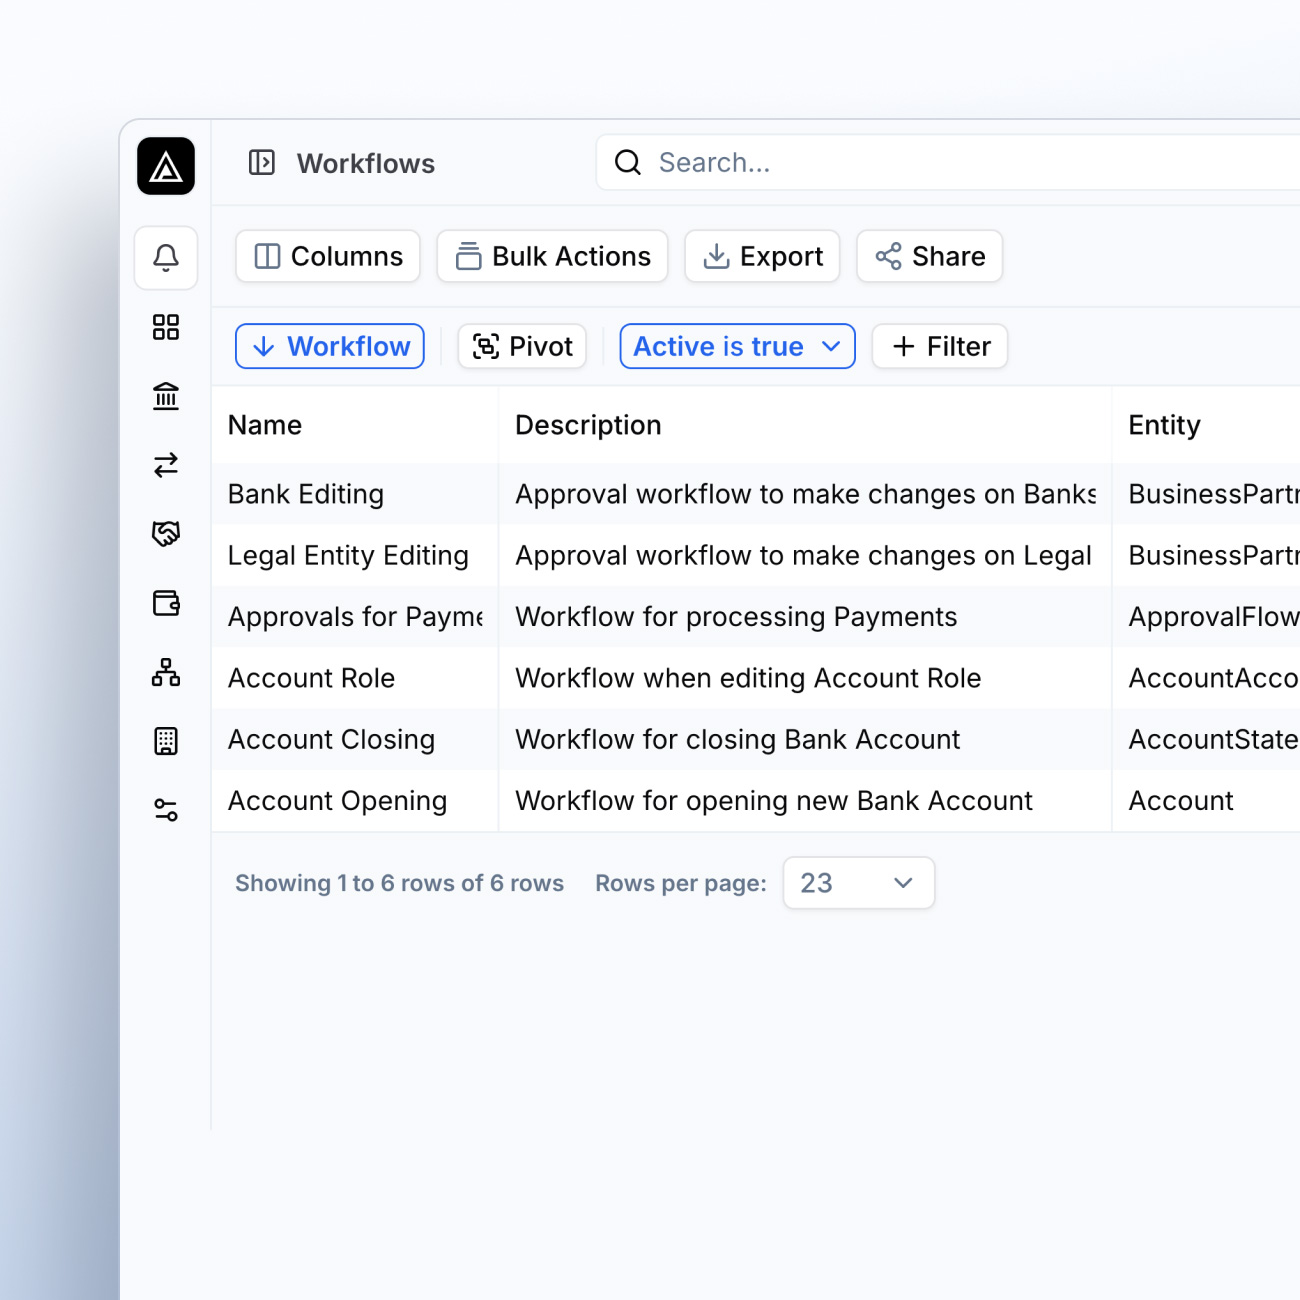Select the organization hierarchy icon in sidebar
Image resolution: width=1300 pixels, height=1300 pixels.
coord(166,672)
